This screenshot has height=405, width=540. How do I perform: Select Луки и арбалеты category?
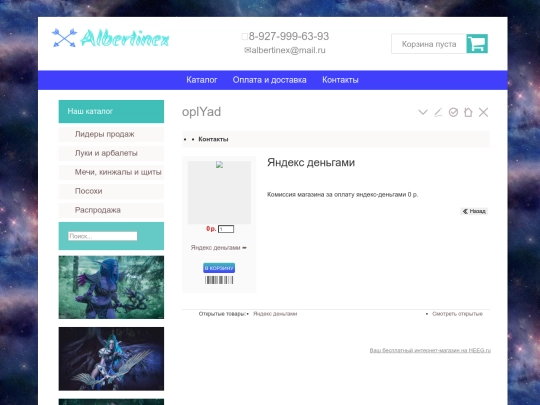point(111,153)
